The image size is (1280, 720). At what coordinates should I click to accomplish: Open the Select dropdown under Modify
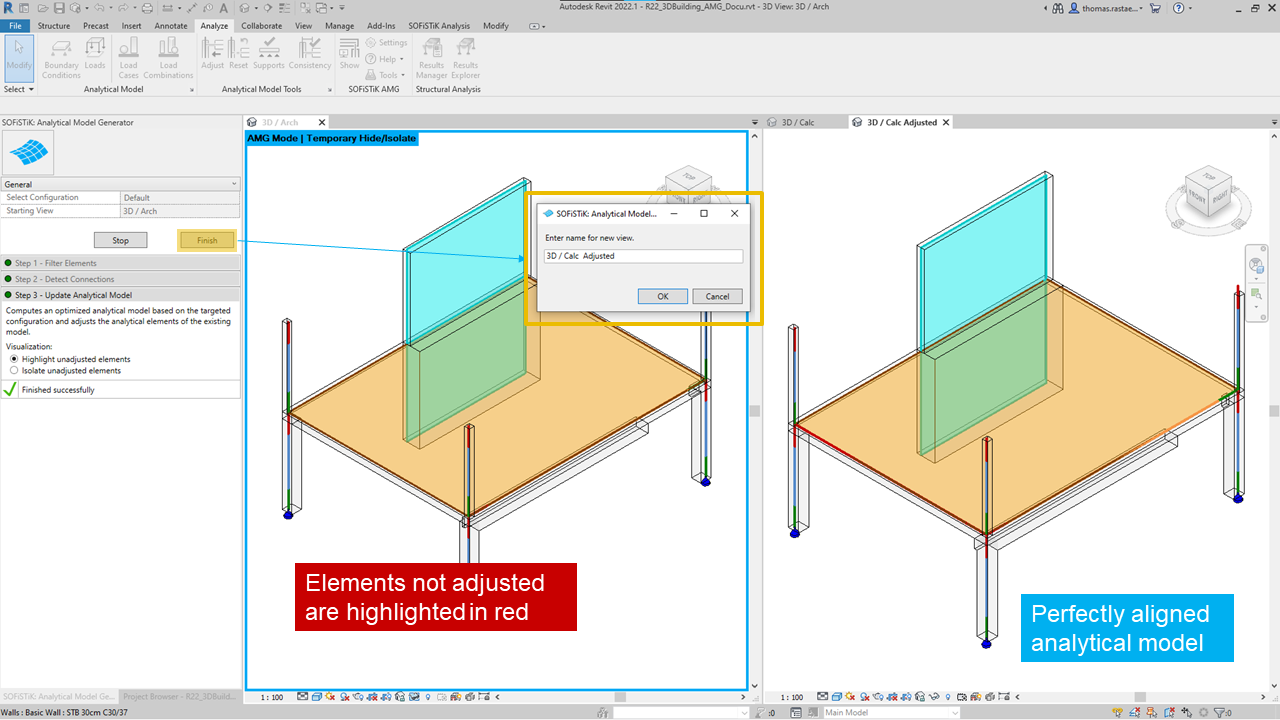click(19, 89)
